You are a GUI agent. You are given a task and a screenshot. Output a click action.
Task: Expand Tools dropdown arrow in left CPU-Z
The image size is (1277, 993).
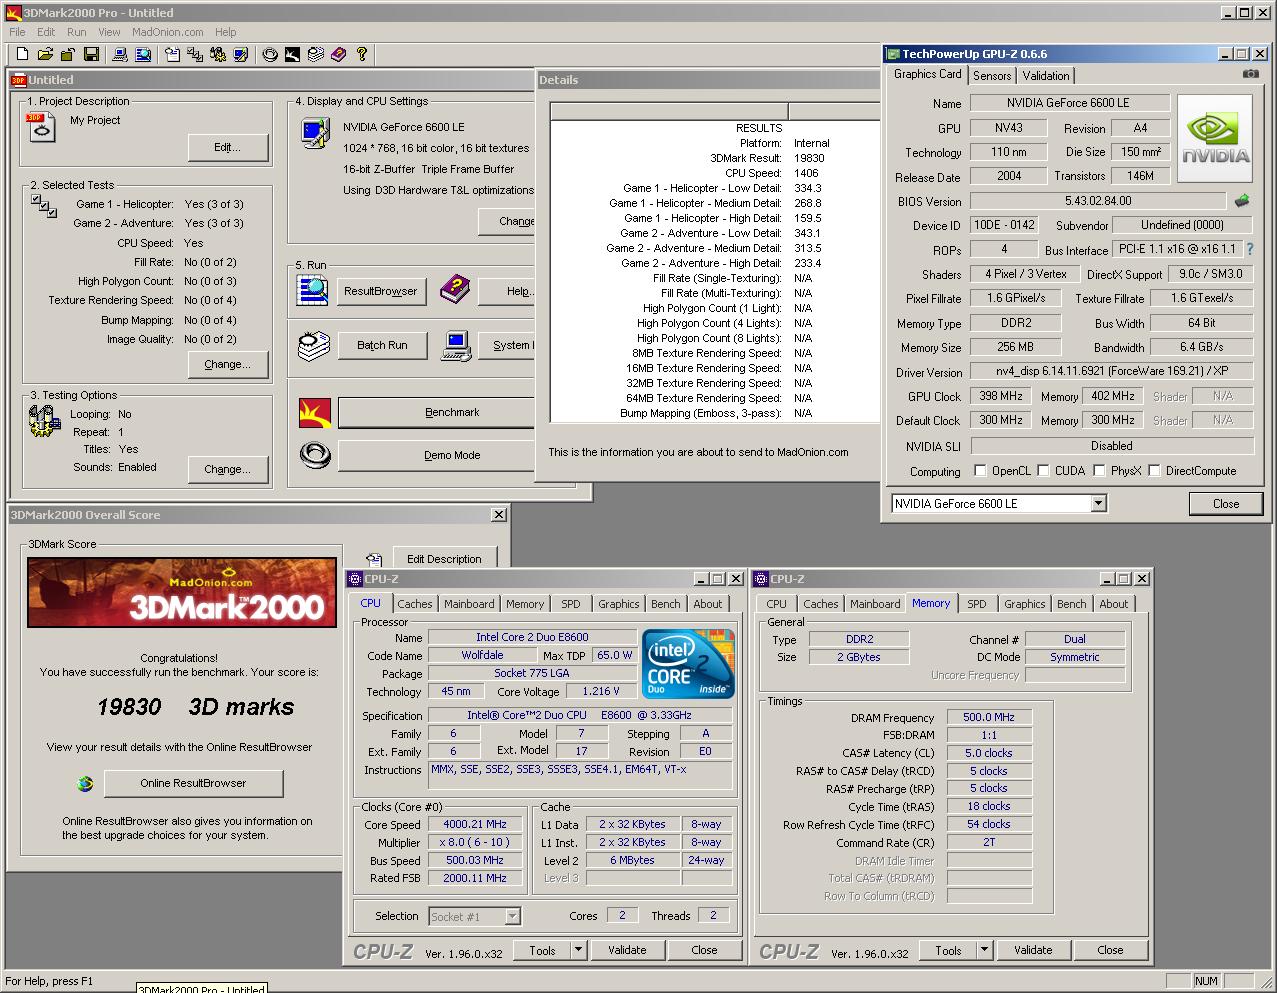tap(579, 950)
